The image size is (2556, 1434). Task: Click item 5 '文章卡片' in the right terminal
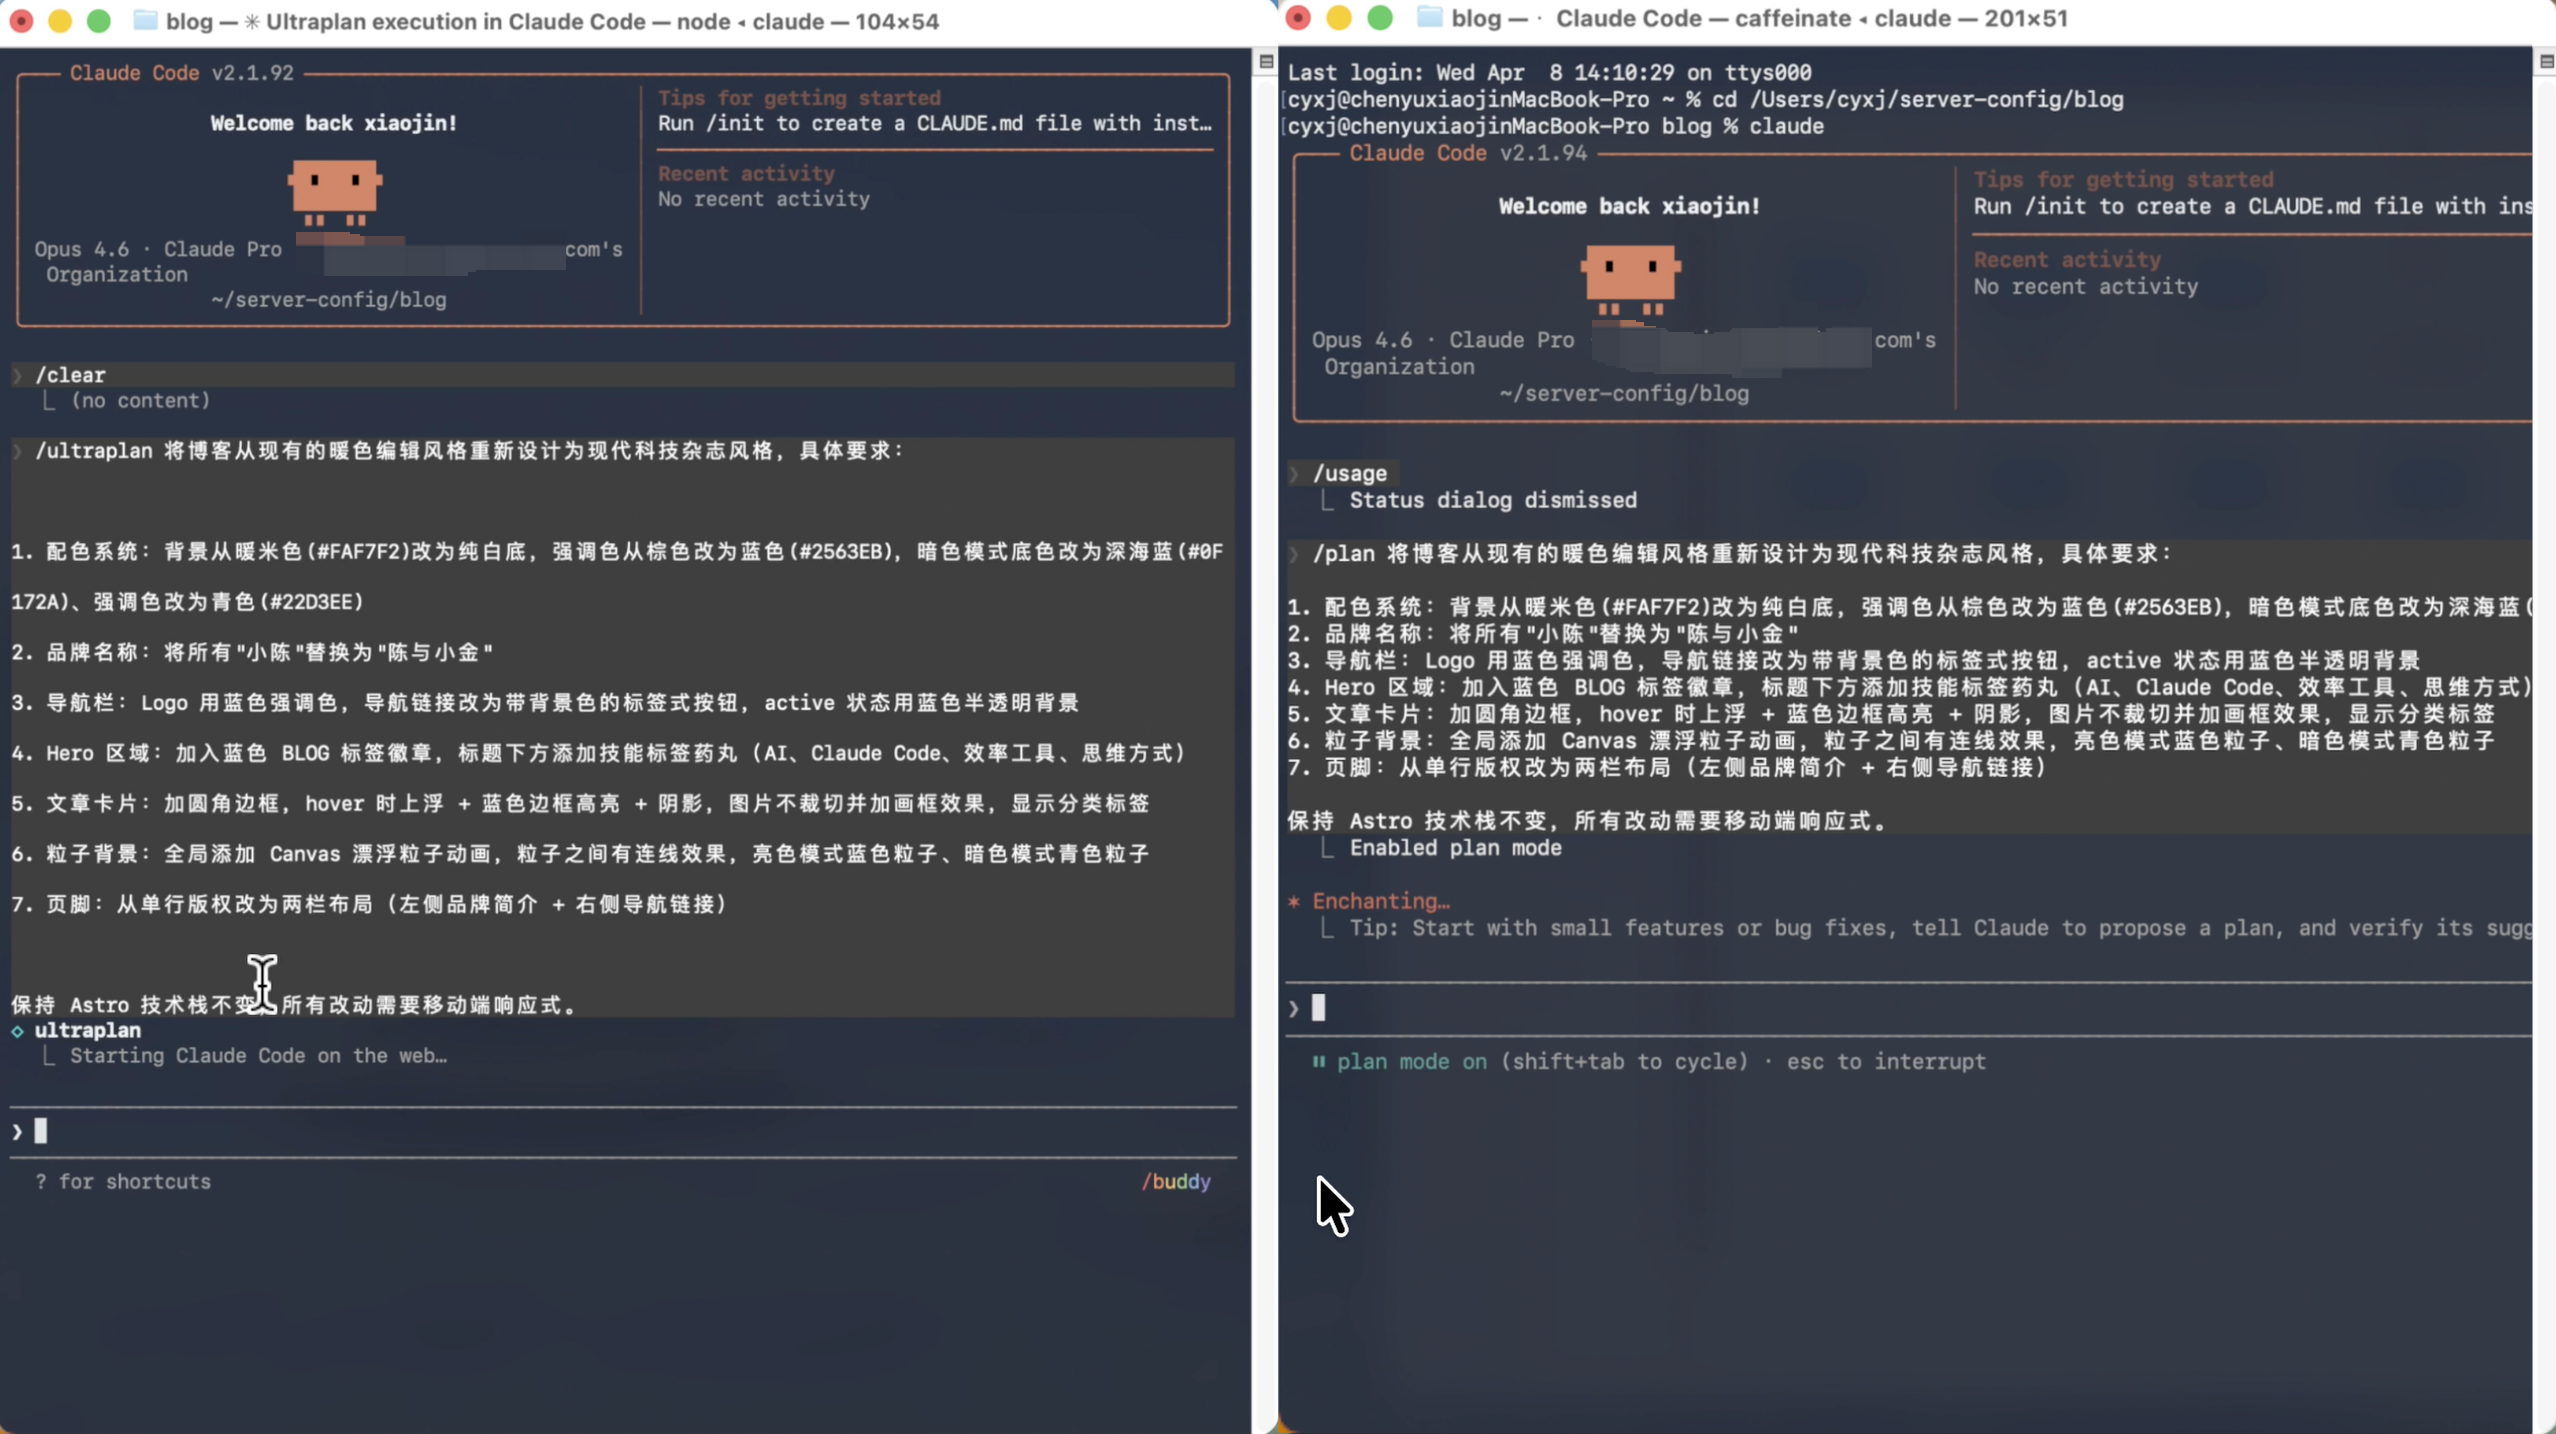tap(1891, 714)
